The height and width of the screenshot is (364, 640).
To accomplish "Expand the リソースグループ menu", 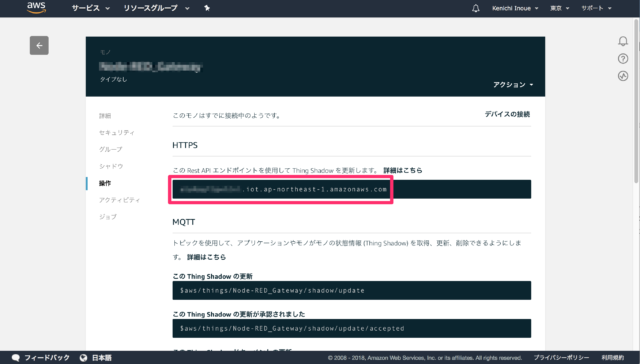I will tap(156, 8).
